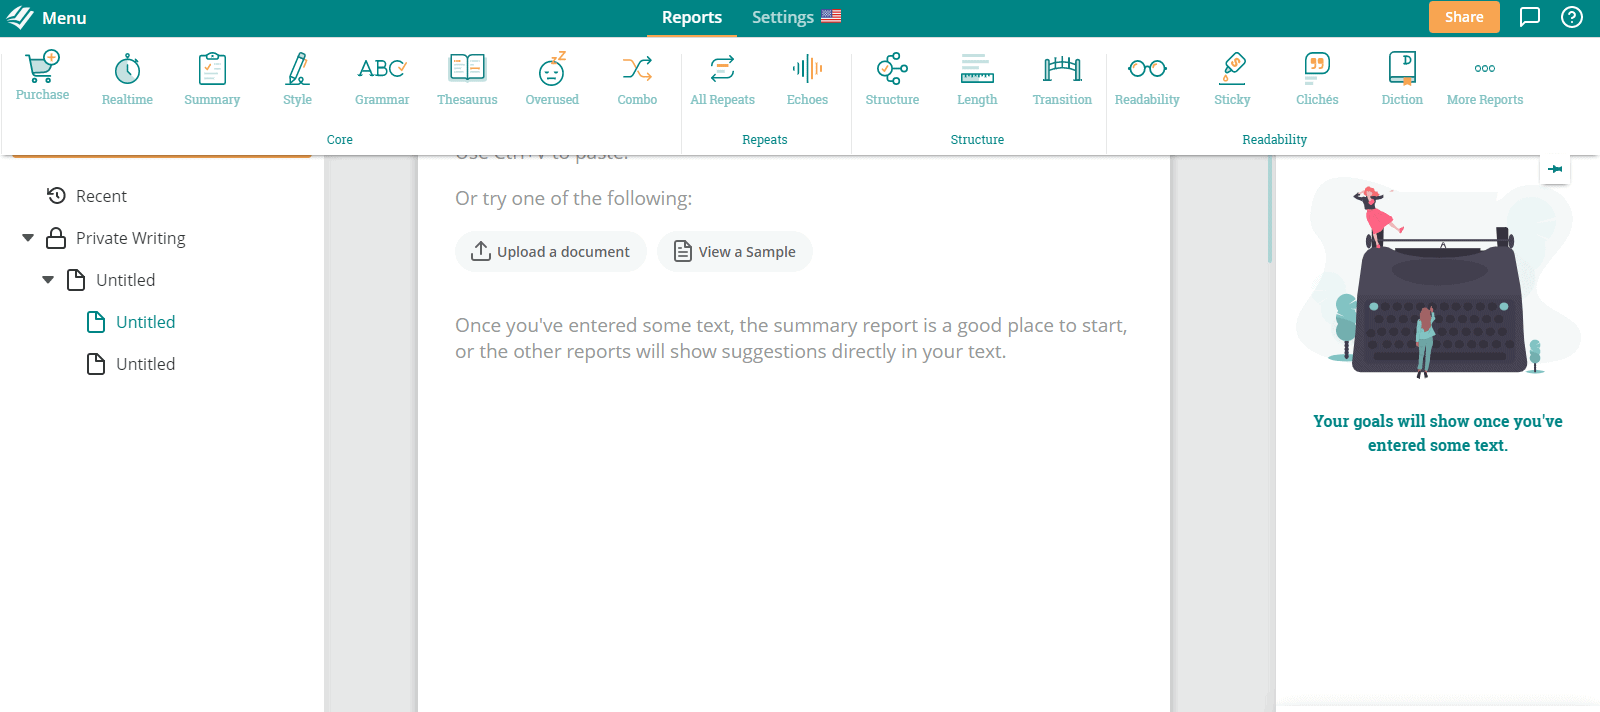Screen dimensions: 1600x712
Task: Open the Menu
Action: [x=64, y=18]
